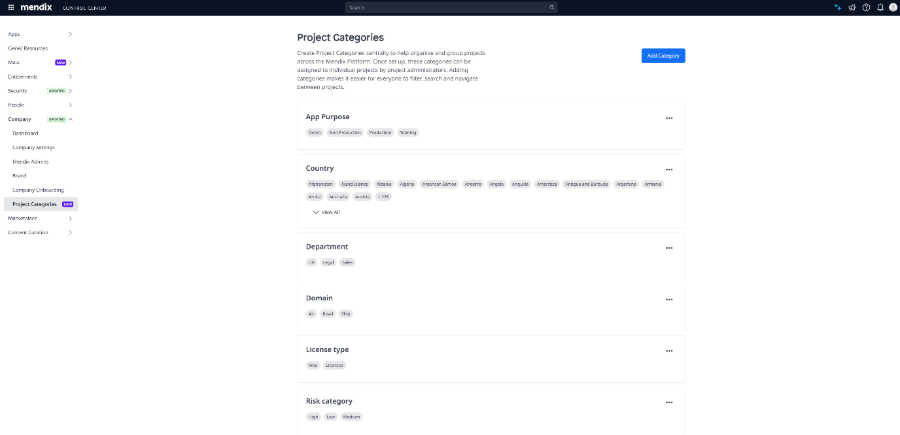Expand the Apps sidebar section
Viewport: 900px width, 435px height.
(70, 34)
